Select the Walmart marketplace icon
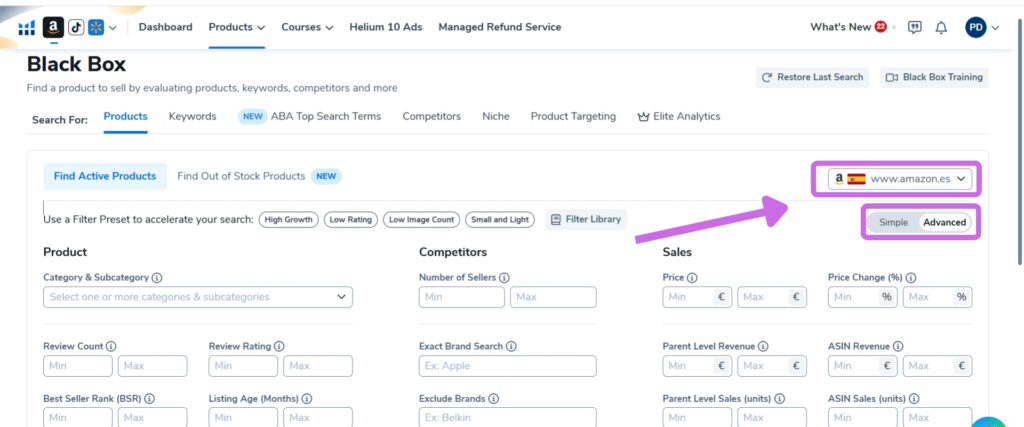 tap(96, 27)
